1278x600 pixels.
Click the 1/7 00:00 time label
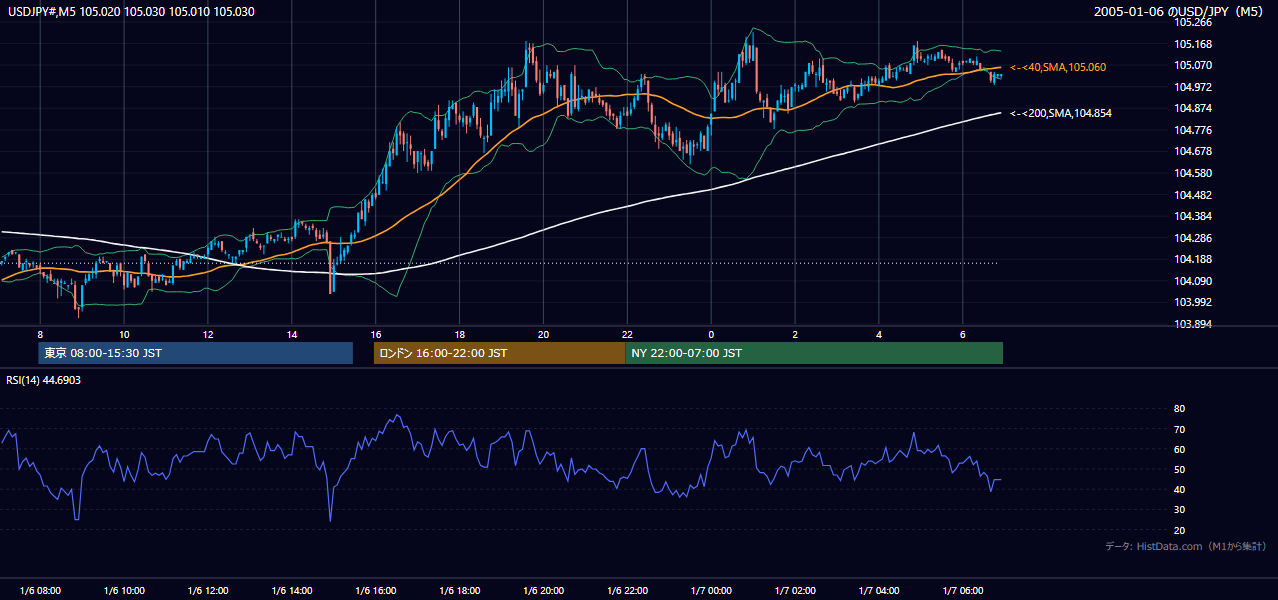point(711,590)
